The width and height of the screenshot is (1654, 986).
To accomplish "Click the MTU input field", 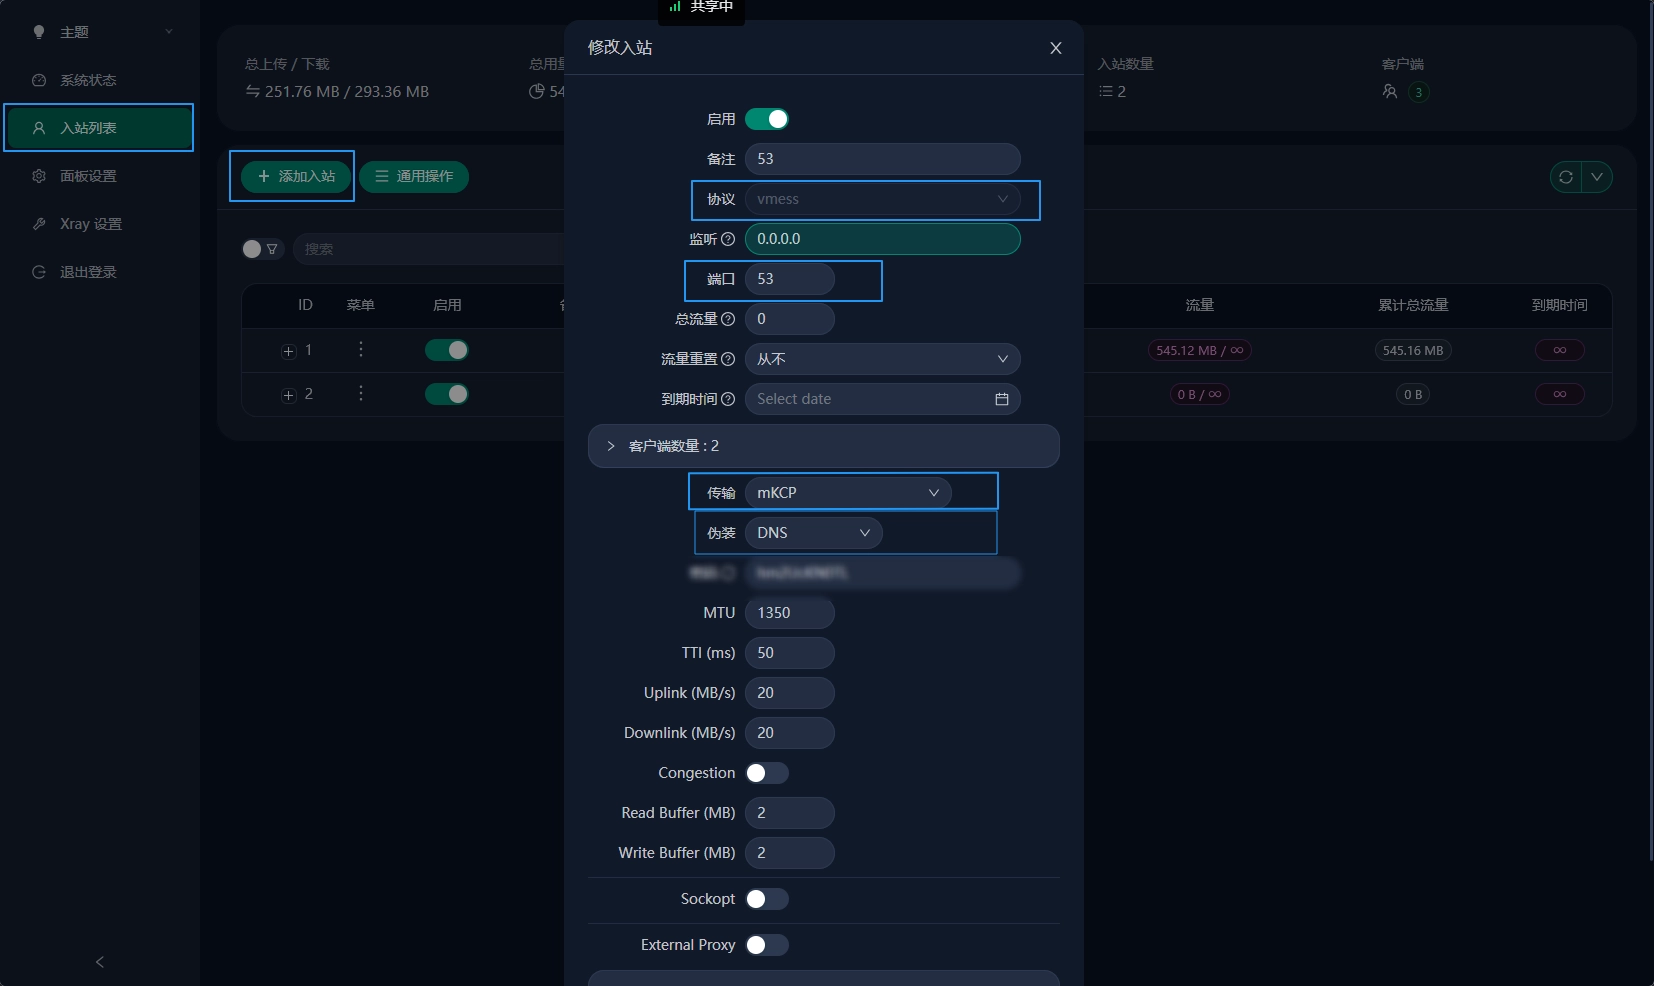I will point(789,613).
